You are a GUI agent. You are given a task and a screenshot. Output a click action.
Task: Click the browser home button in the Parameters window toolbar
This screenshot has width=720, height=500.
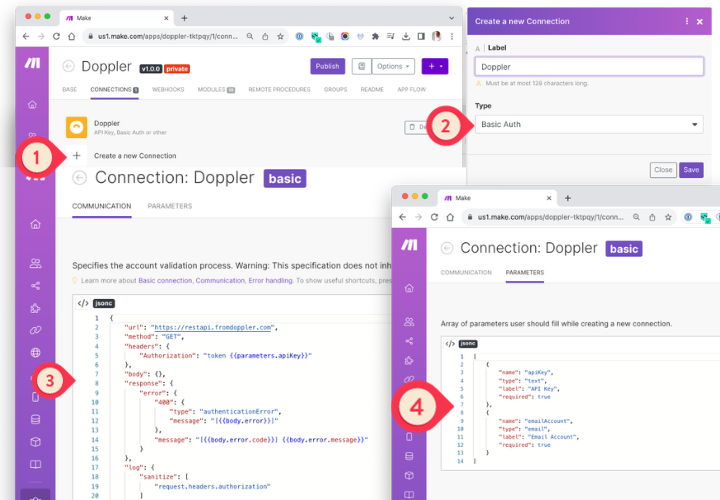pos(450,217)
